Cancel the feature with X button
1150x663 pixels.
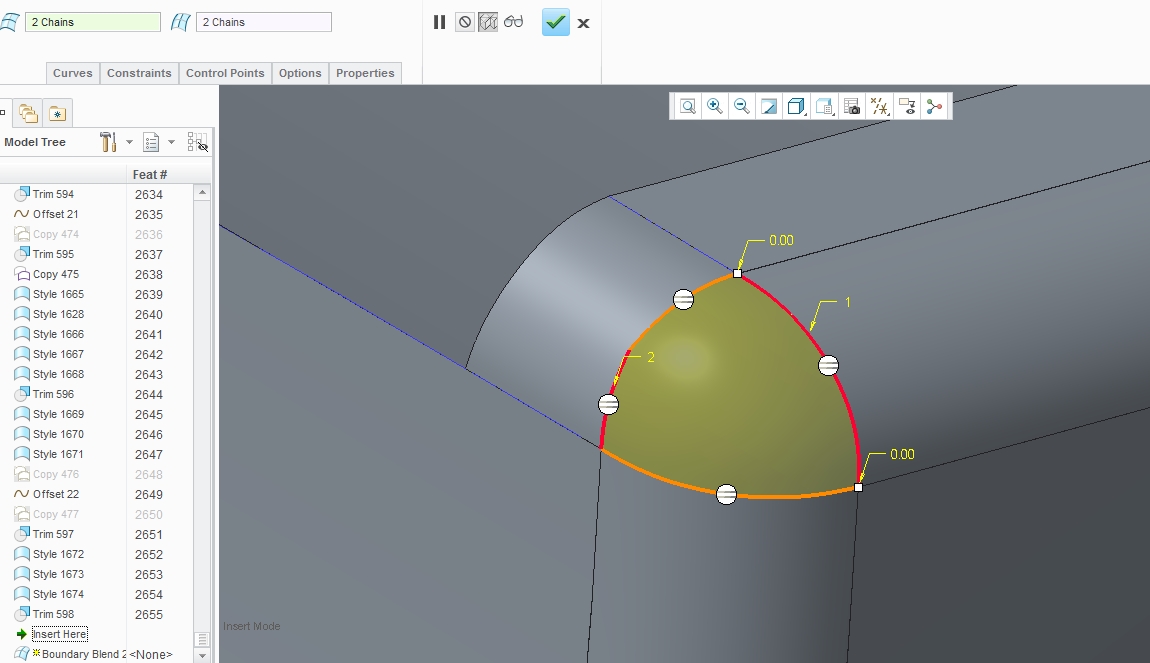coord(583,23)
